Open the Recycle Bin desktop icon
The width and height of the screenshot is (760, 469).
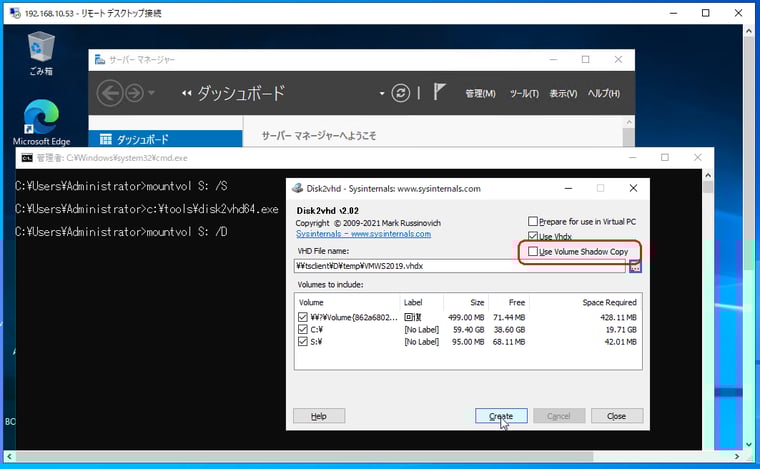click(41, 53)
